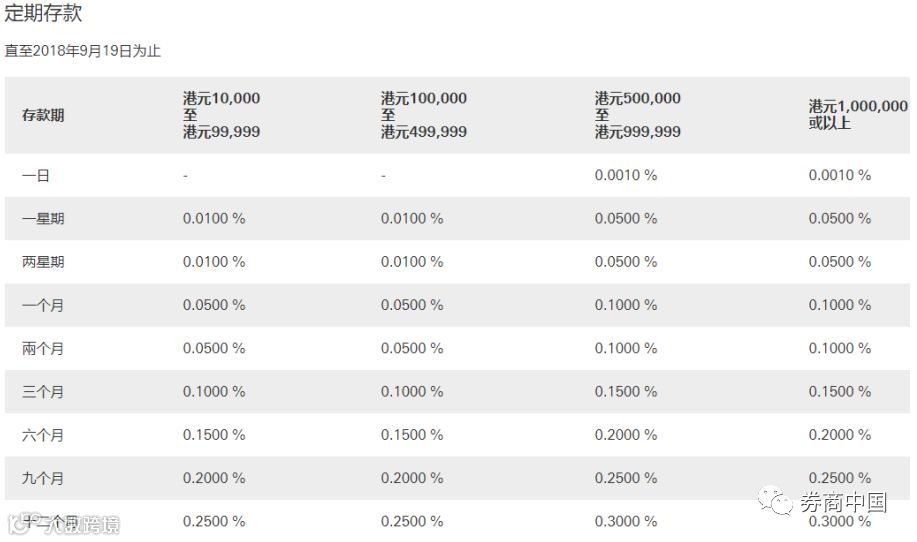
Task: Click the date line 直至2018年9月19日为止
Action: [x=82, y=50]
